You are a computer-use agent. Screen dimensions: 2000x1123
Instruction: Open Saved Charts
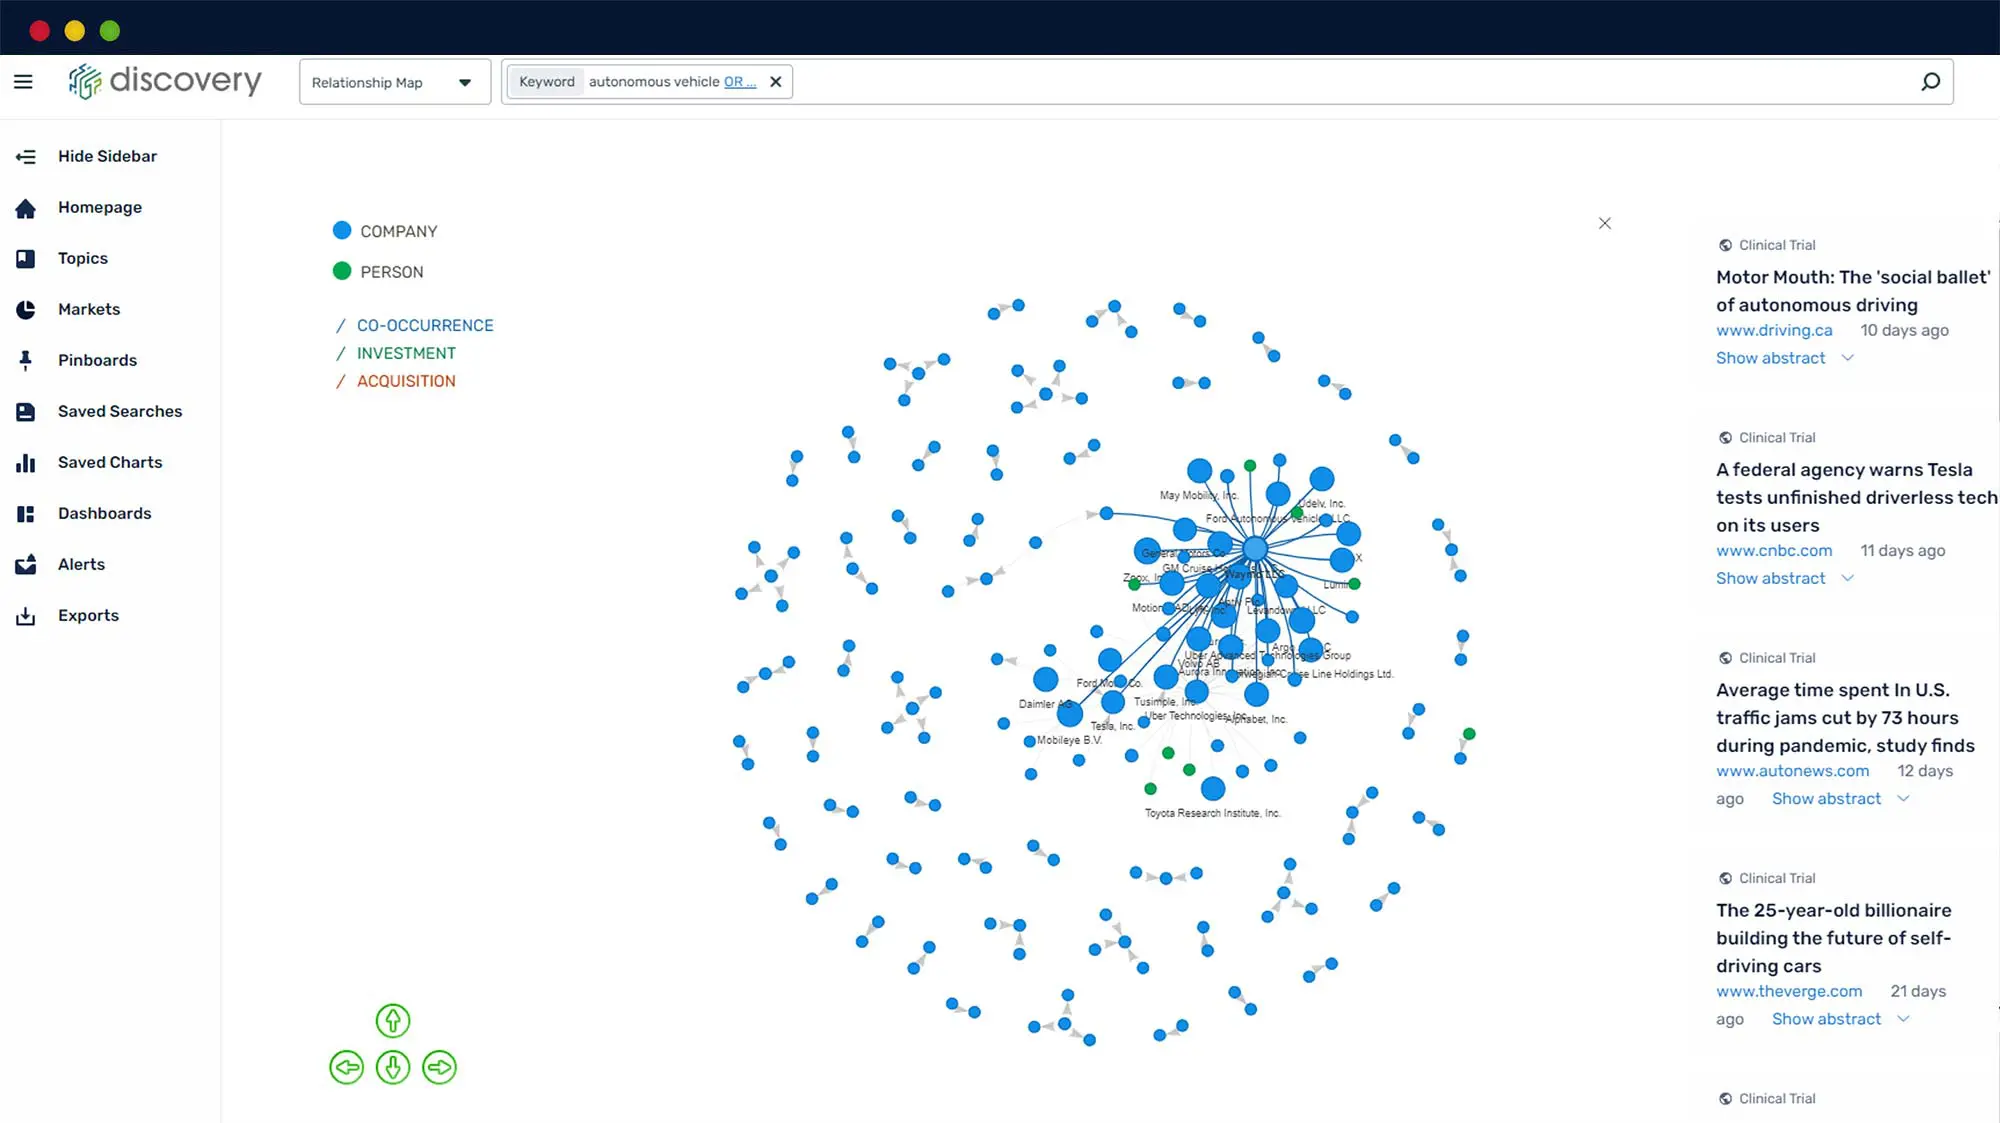click(x=110, y=462)
